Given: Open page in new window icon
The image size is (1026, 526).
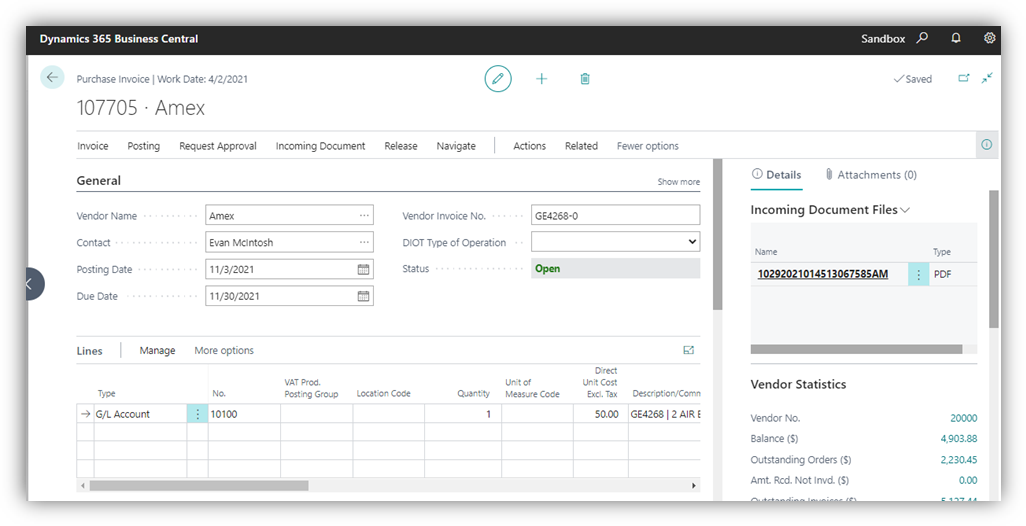Looking at the screenshot, I should coord(963,78).
